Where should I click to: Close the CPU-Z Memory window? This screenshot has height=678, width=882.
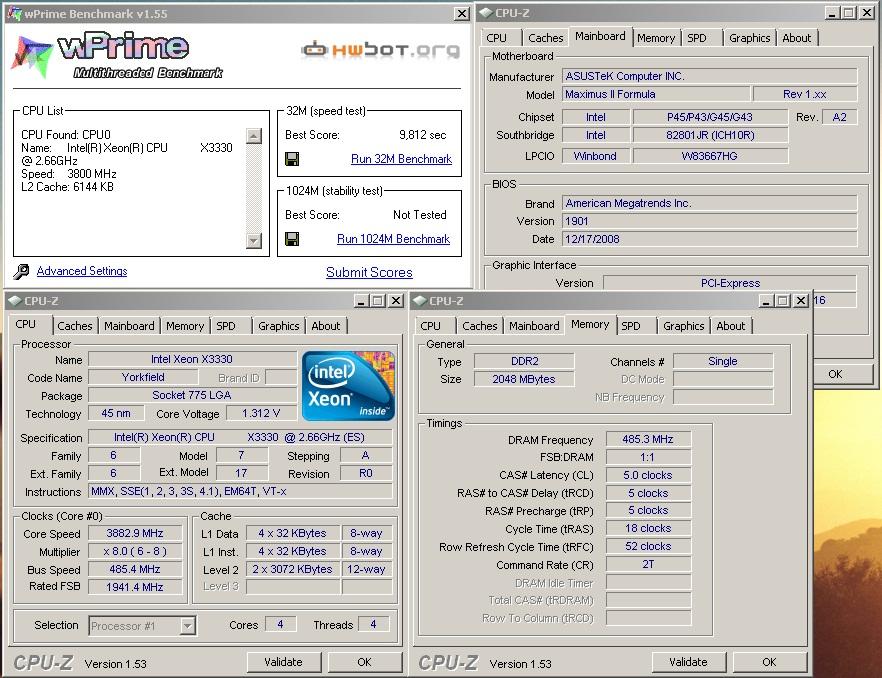click(x=801, y=301)
